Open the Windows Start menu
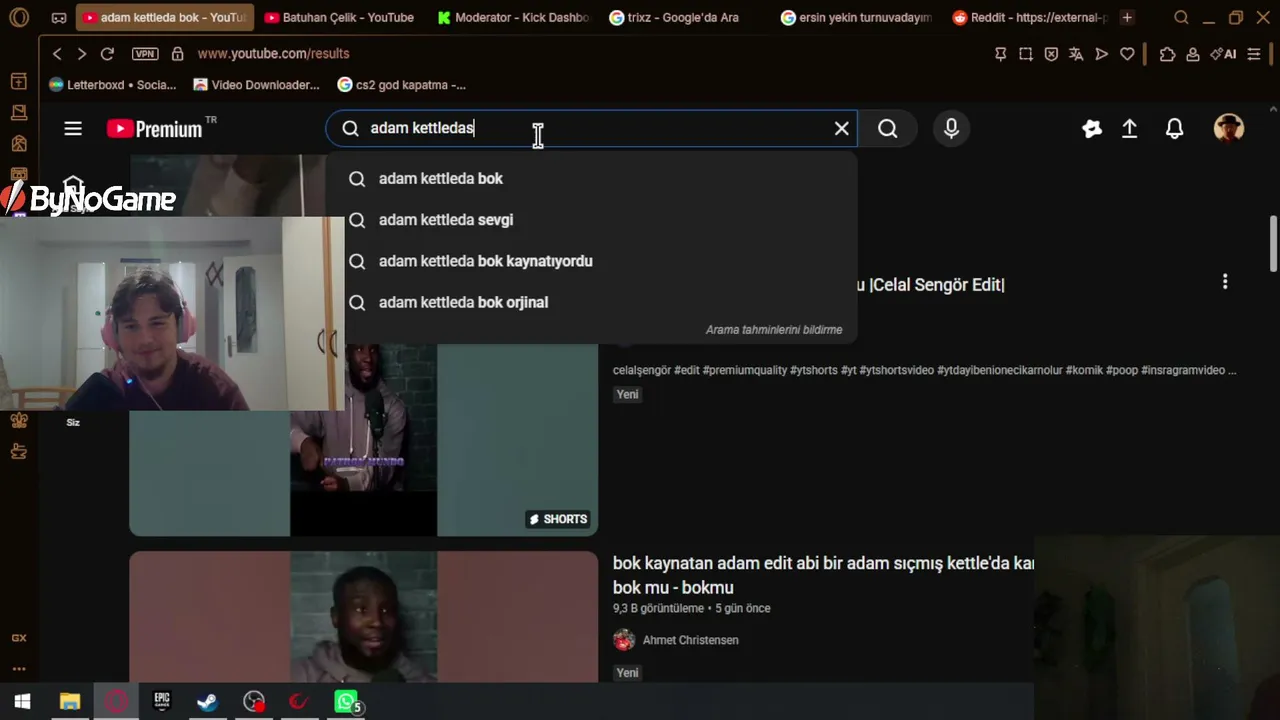The image size is (1280, 720). coord(22,702)
